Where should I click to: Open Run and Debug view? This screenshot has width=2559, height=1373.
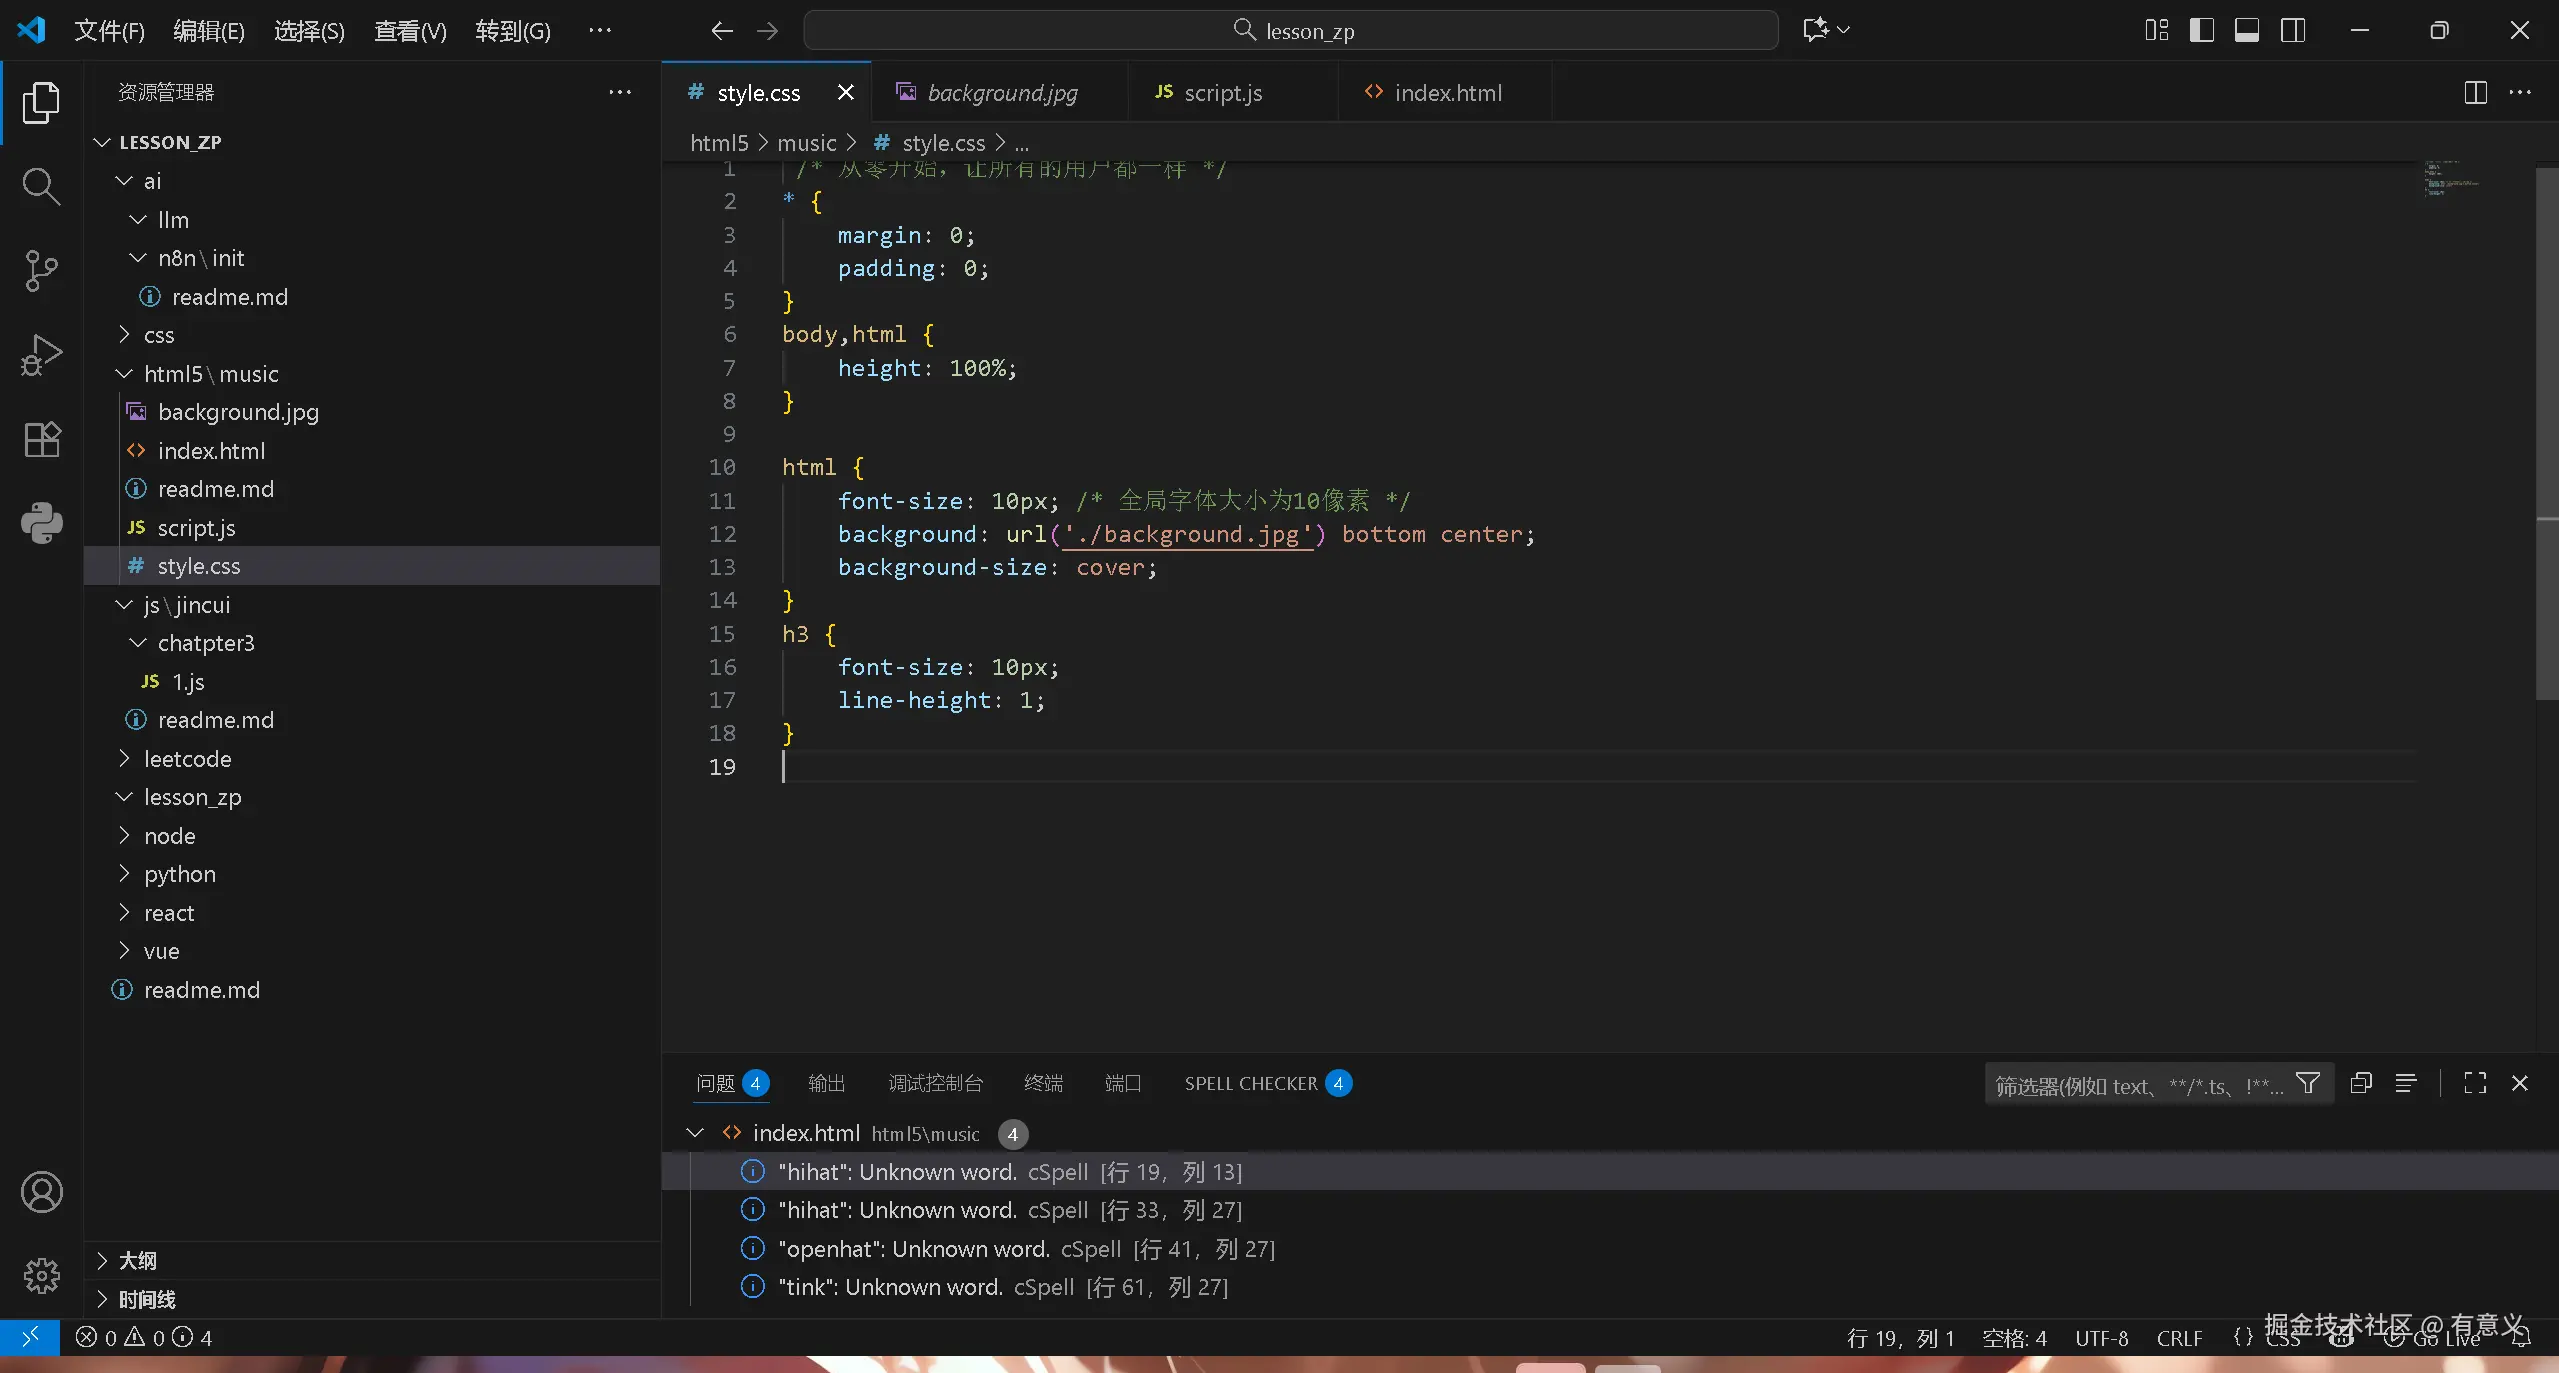pyautogui.click(x=41, y=354)
